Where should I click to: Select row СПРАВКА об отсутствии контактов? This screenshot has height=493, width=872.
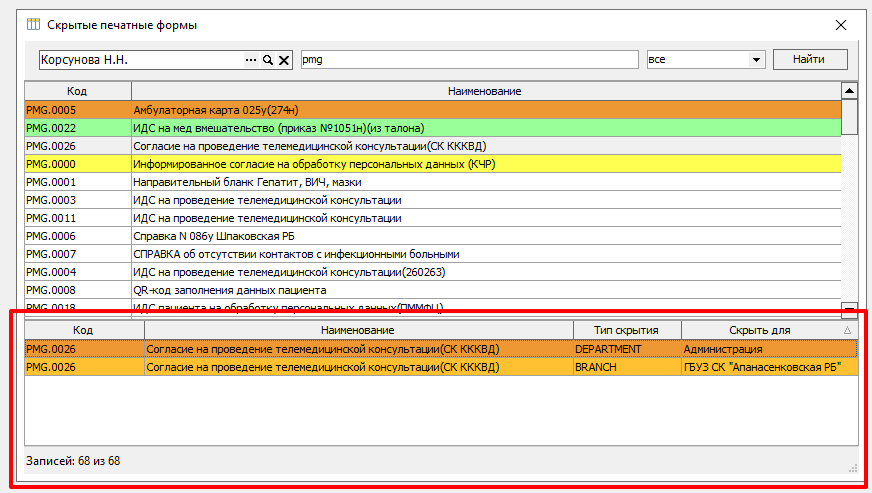pyautogui.click(x=433, y=254)
